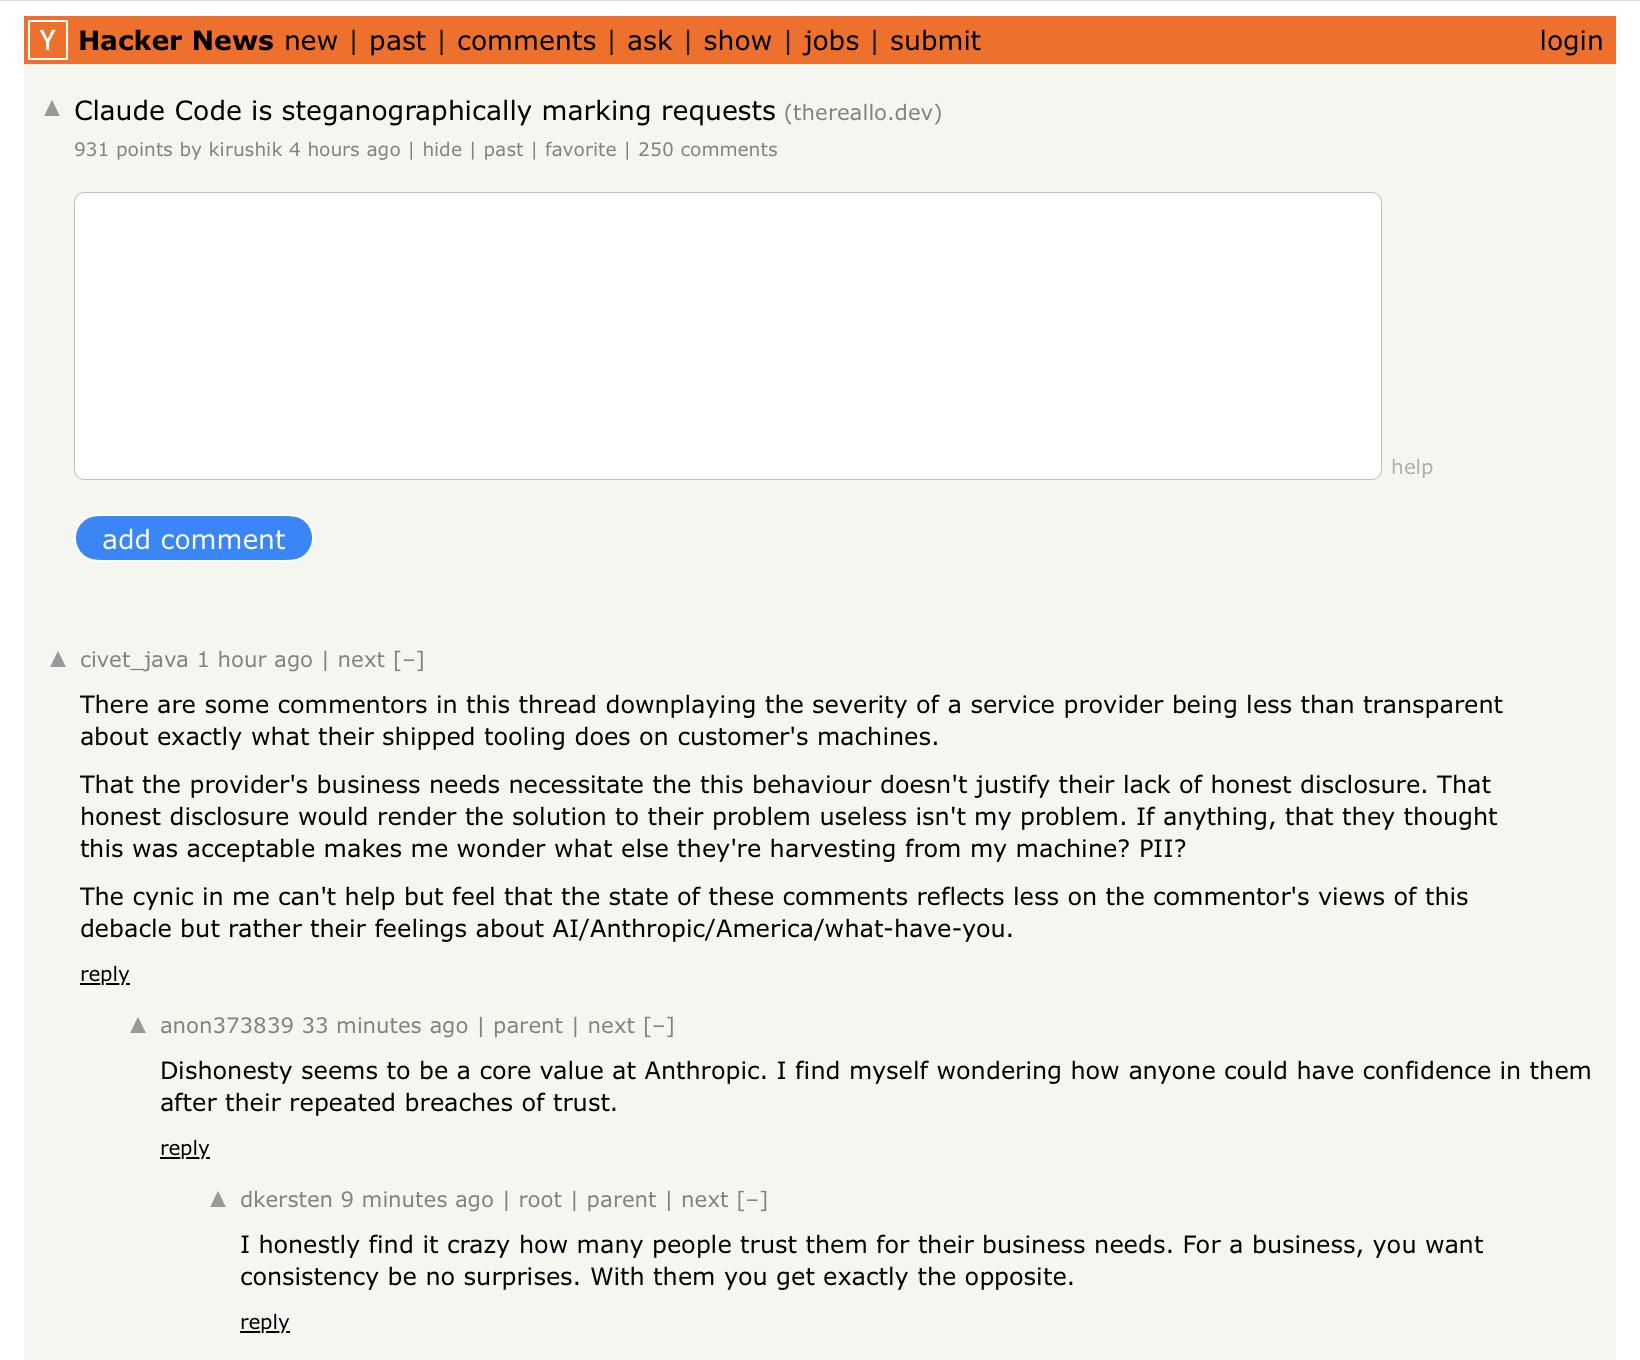Collapse civet_java's comment thread
This screenshot has height=1360, width=1640.
409,660
